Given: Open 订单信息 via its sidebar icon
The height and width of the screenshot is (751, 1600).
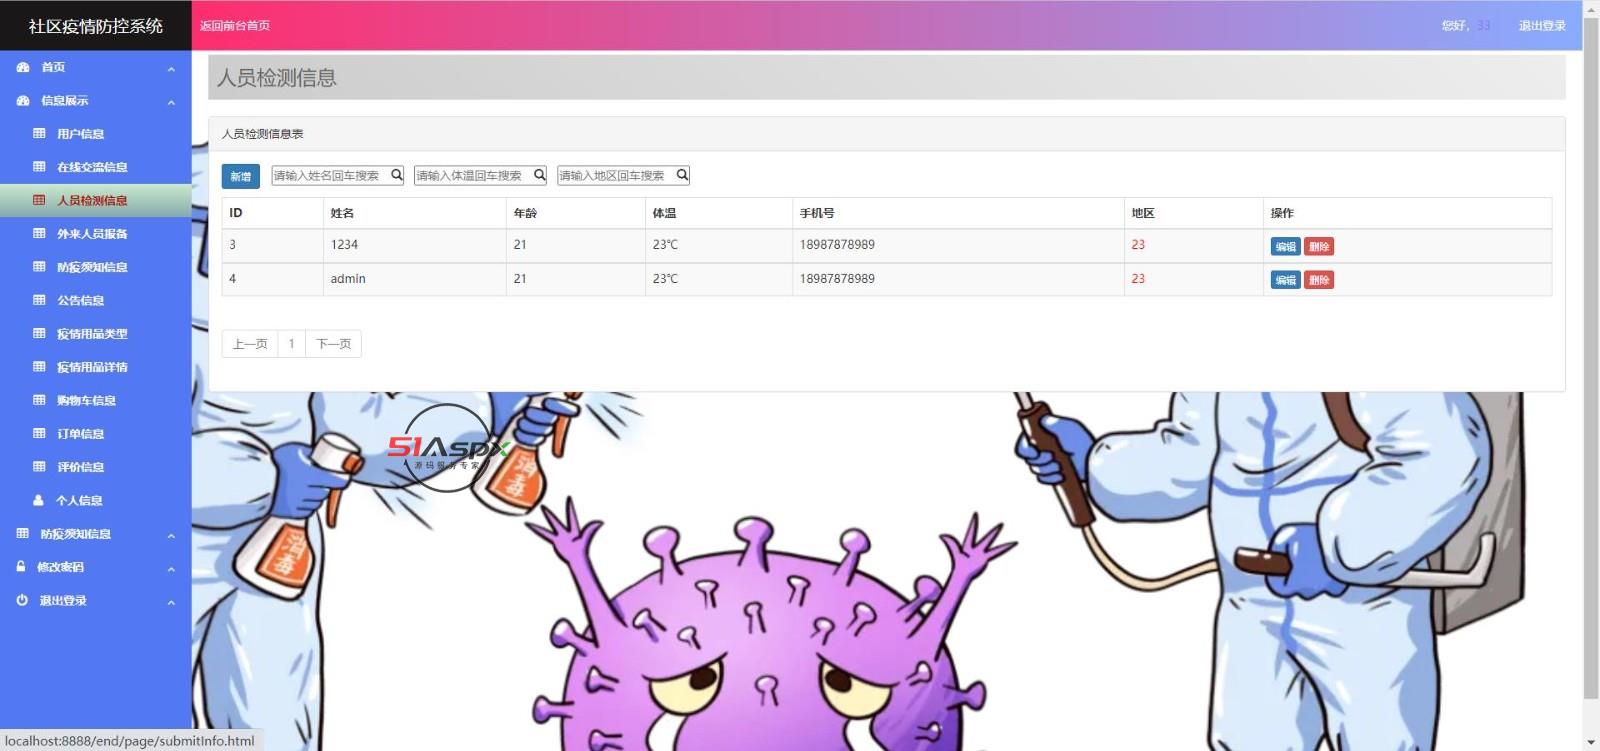Looking at the screenshot, I should click(x=39, y=433).
